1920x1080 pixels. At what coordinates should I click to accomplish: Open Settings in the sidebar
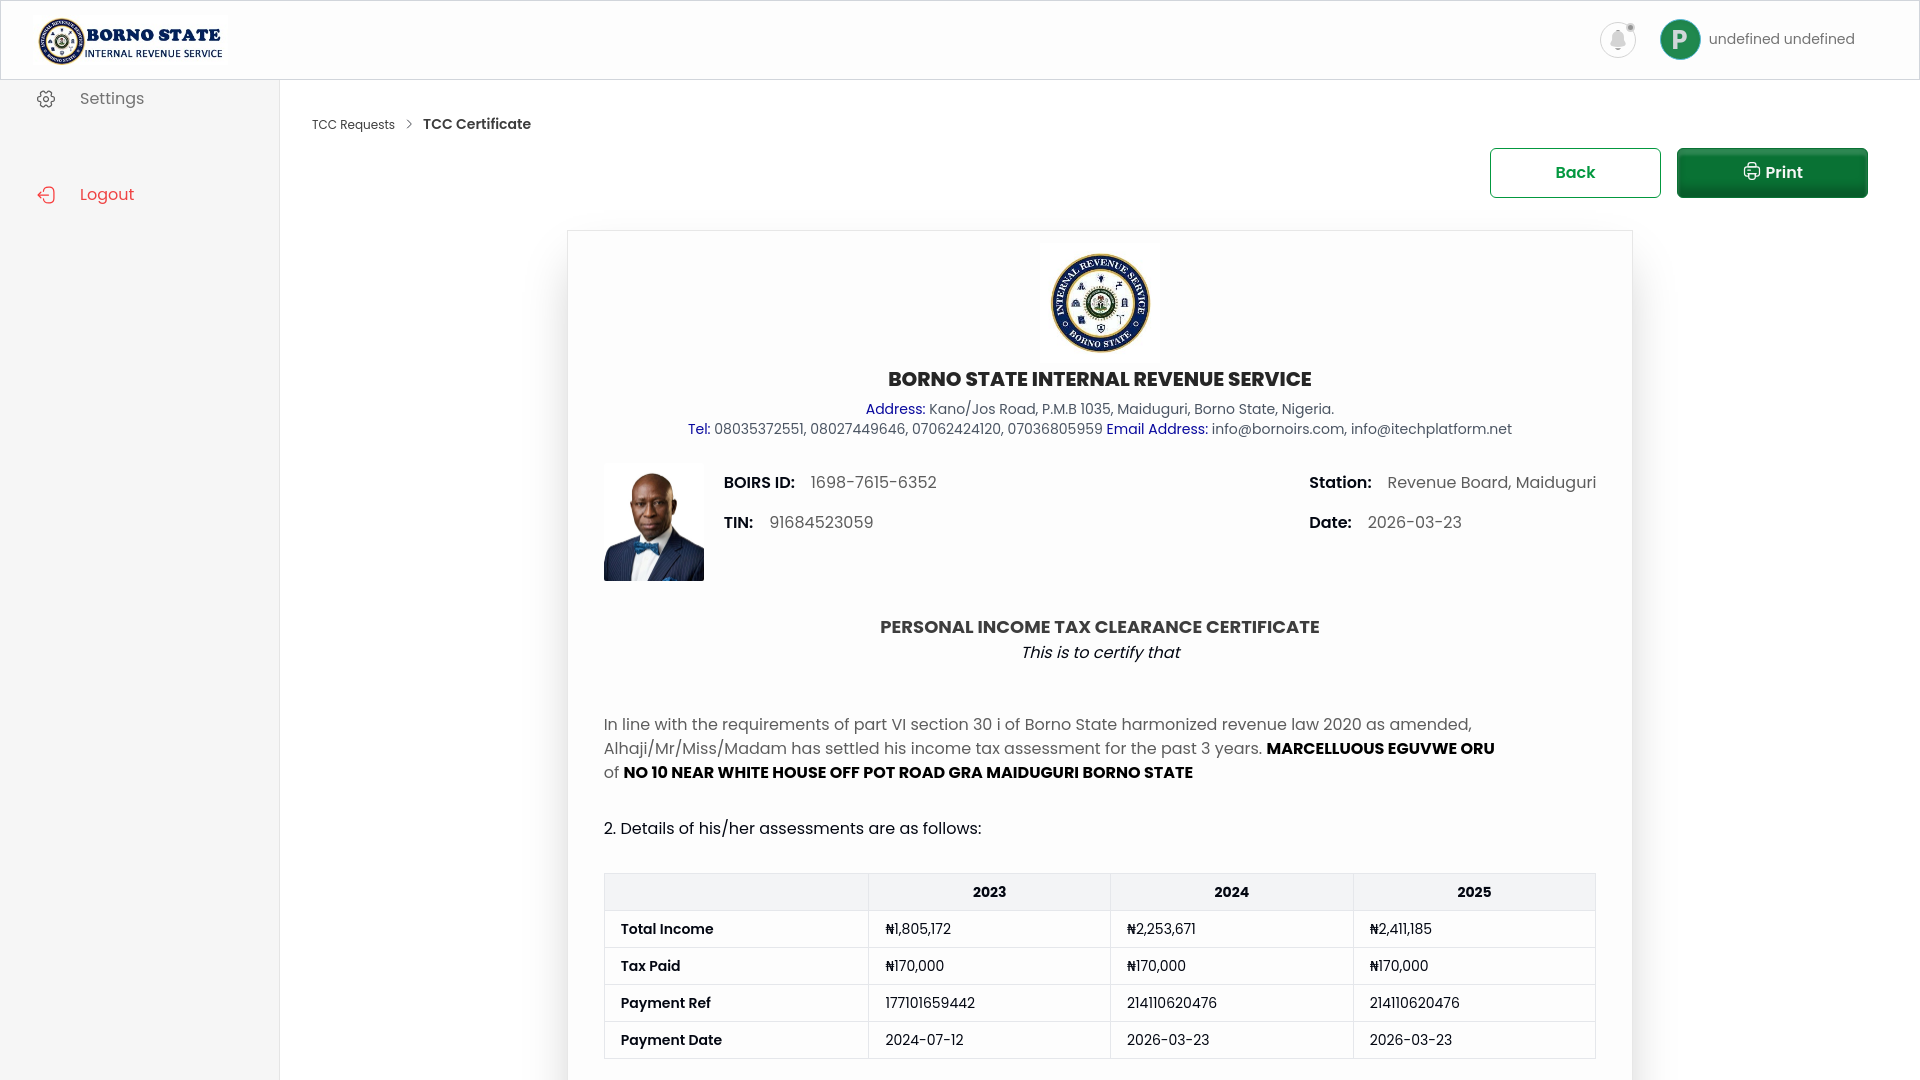click(112, 99)
